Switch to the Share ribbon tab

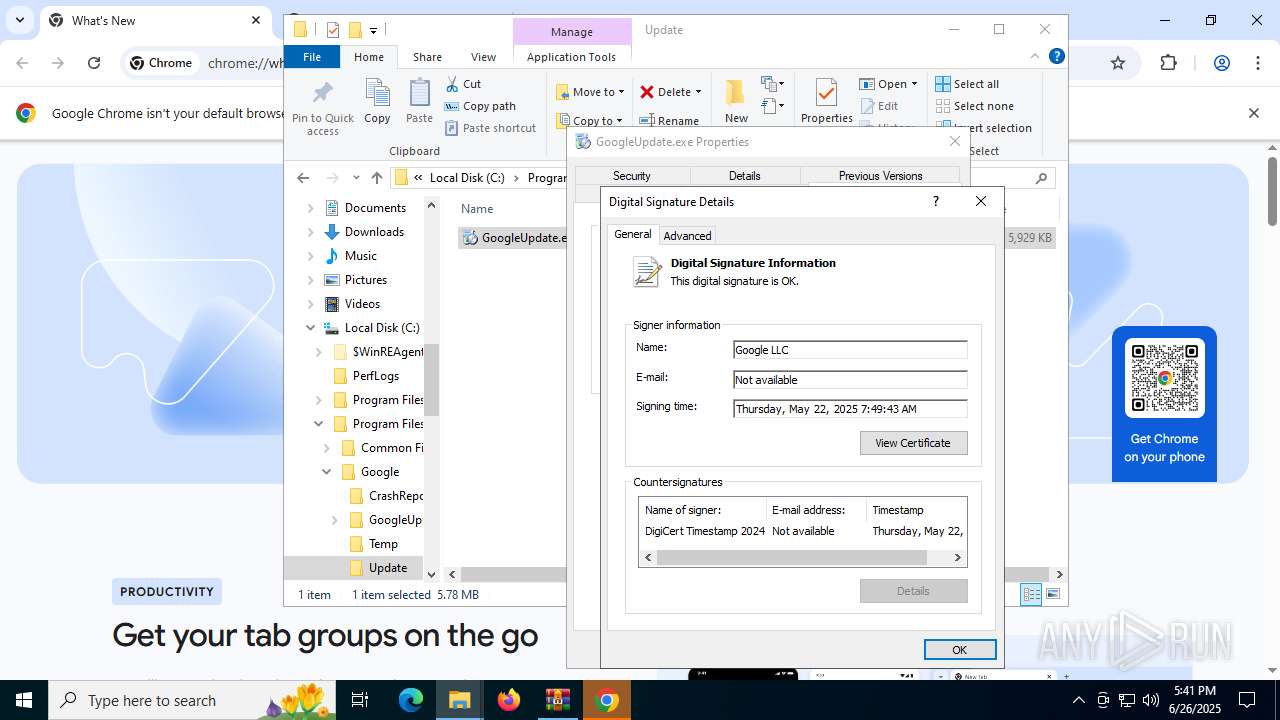427,57
